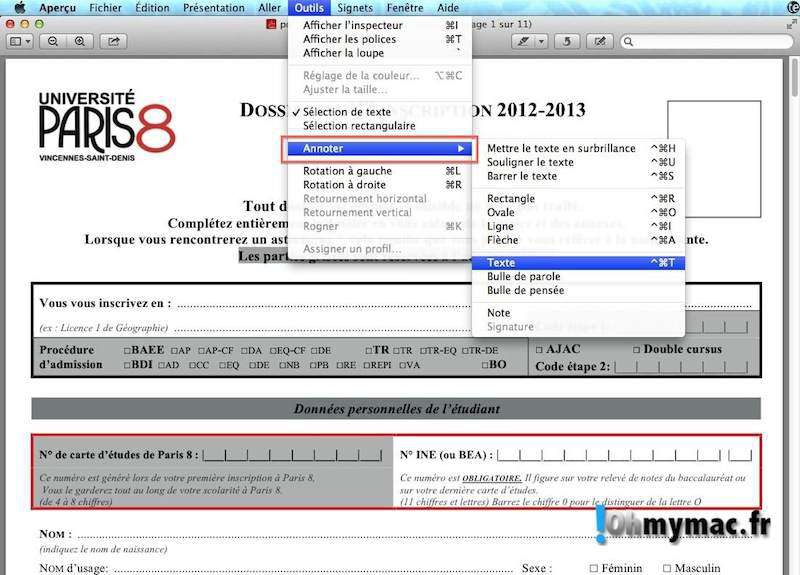Check the BDI procedure box
This screenshot has height=575, width=800.
pos(128,365)
